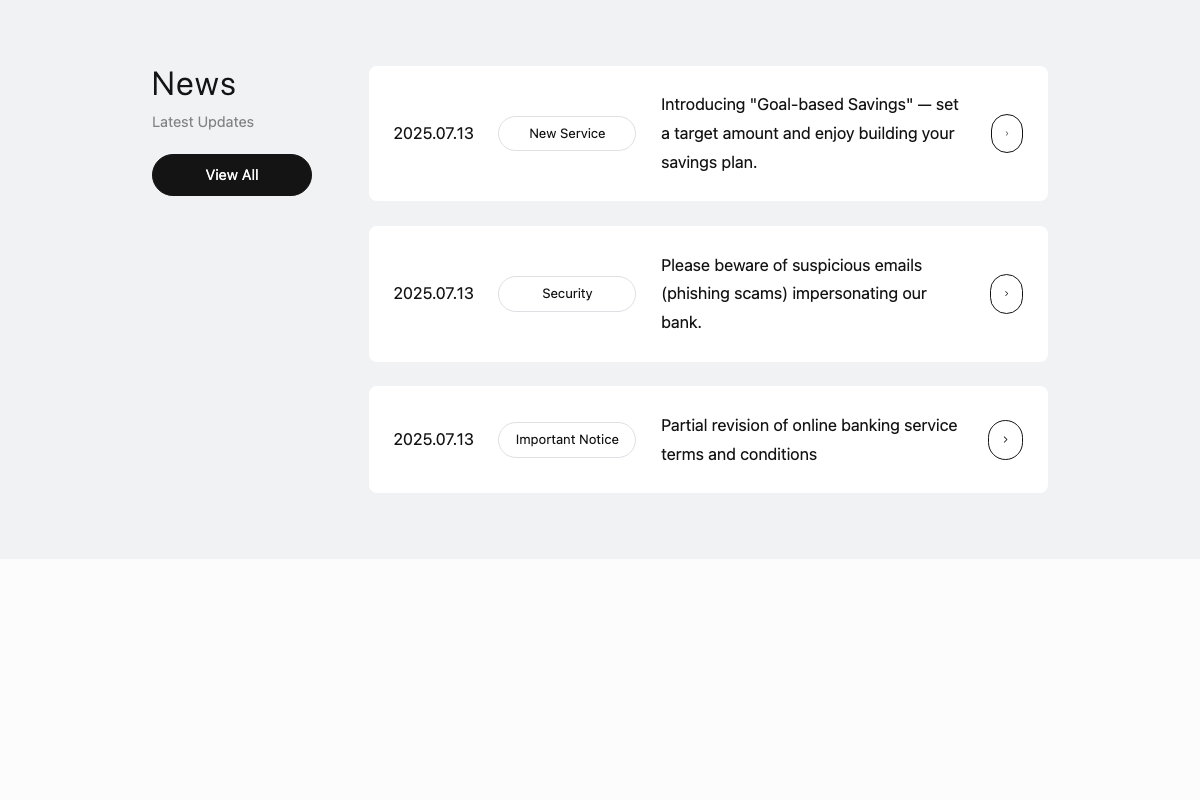Click the News section heading
Viewport: 1200px width, 800px height.
(194, 84)
